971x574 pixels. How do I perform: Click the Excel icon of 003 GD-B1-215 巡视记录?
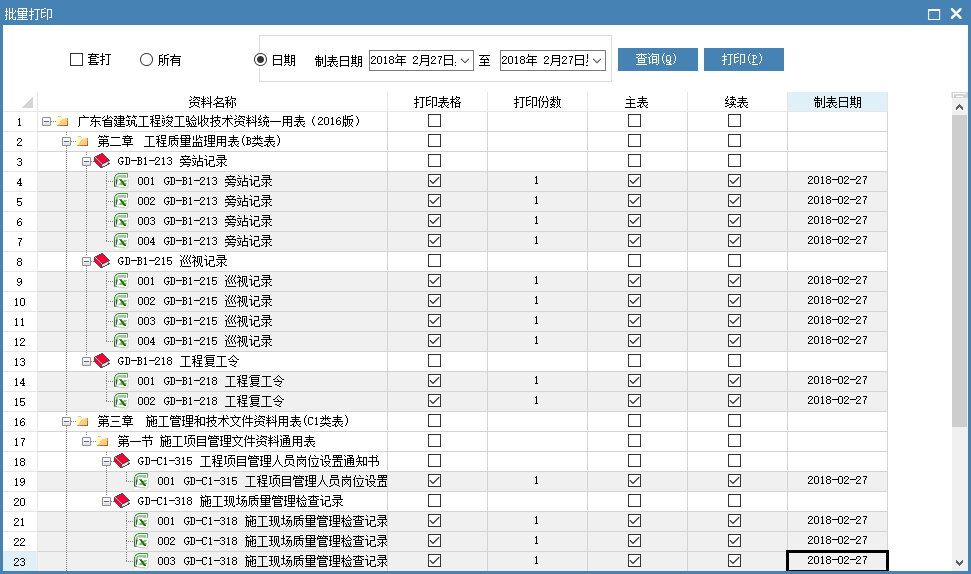pyautogui.click(x=121, y=321)
